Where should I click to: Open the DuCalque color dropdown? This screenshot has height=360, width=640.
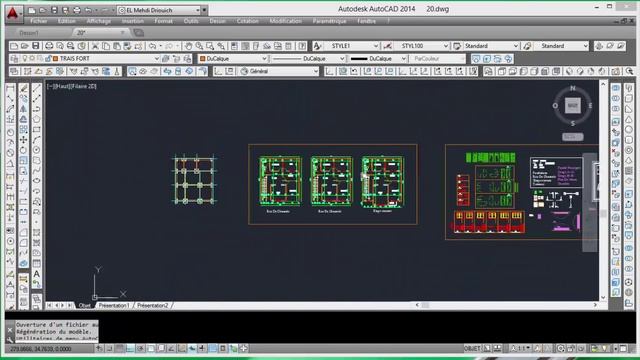coord(264,59)
